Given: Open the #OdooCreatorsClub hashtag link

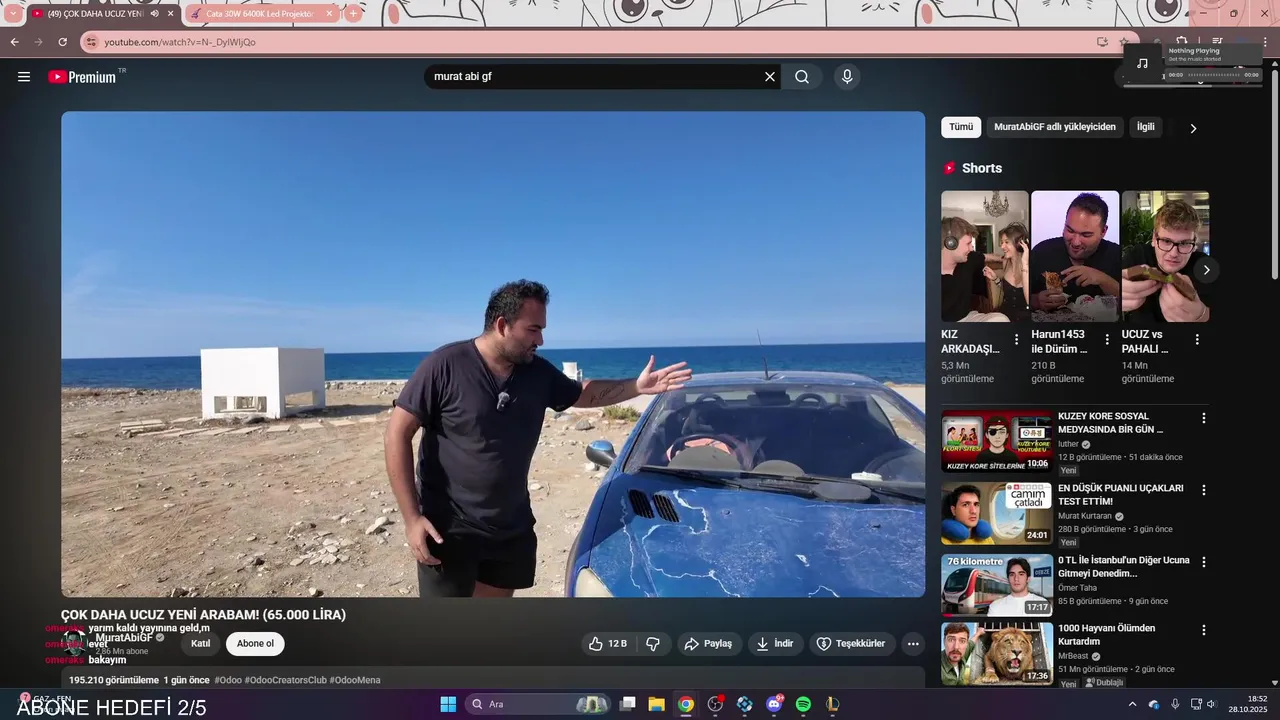Looking at the screenshot, I should [x=285, y=680].
